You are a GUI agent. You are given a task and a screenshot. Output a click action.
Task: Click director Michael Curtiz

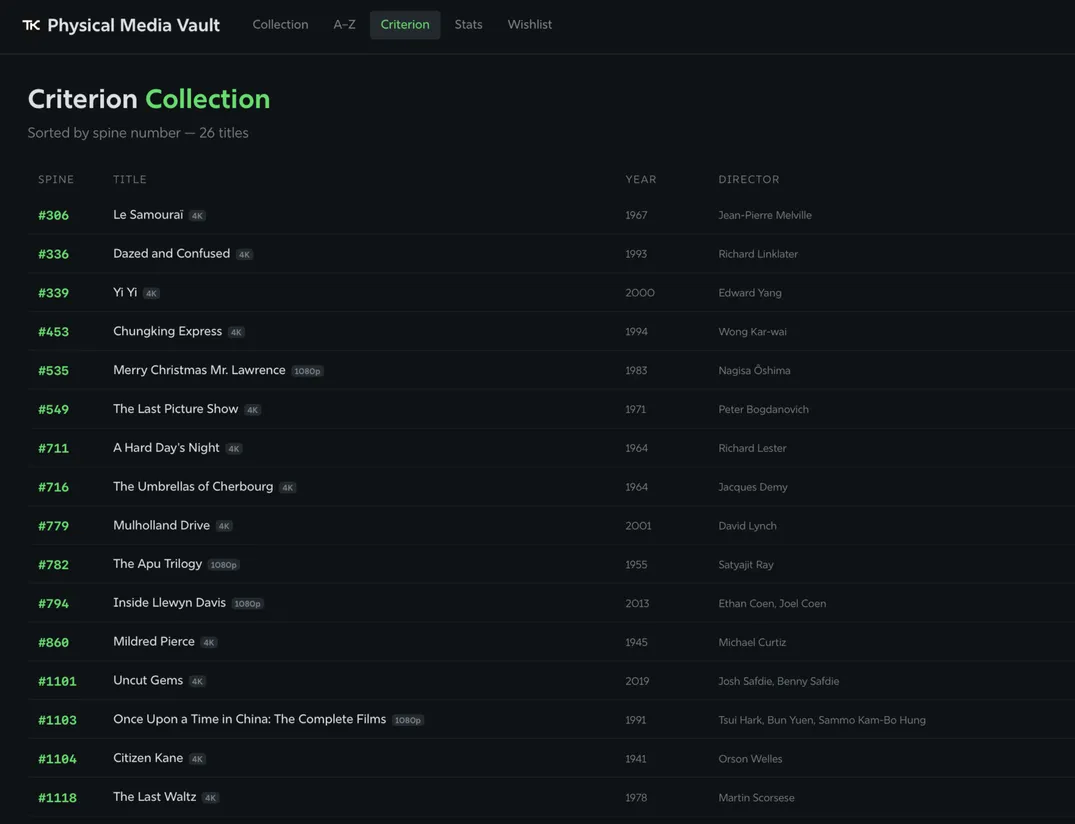tap(752, 642)
